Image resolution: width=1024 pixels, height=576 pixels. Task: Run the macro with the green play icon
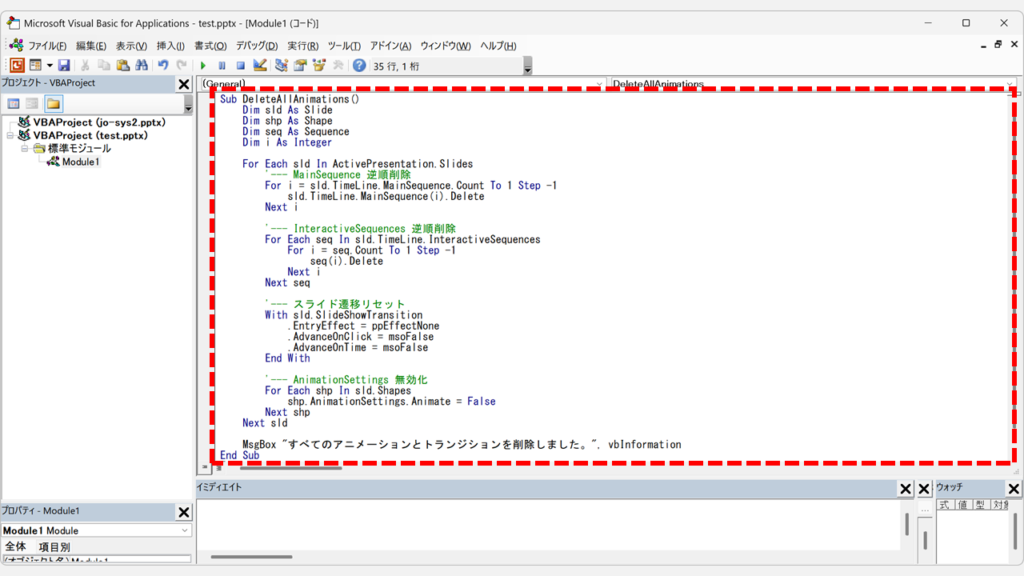pos(203,65)
